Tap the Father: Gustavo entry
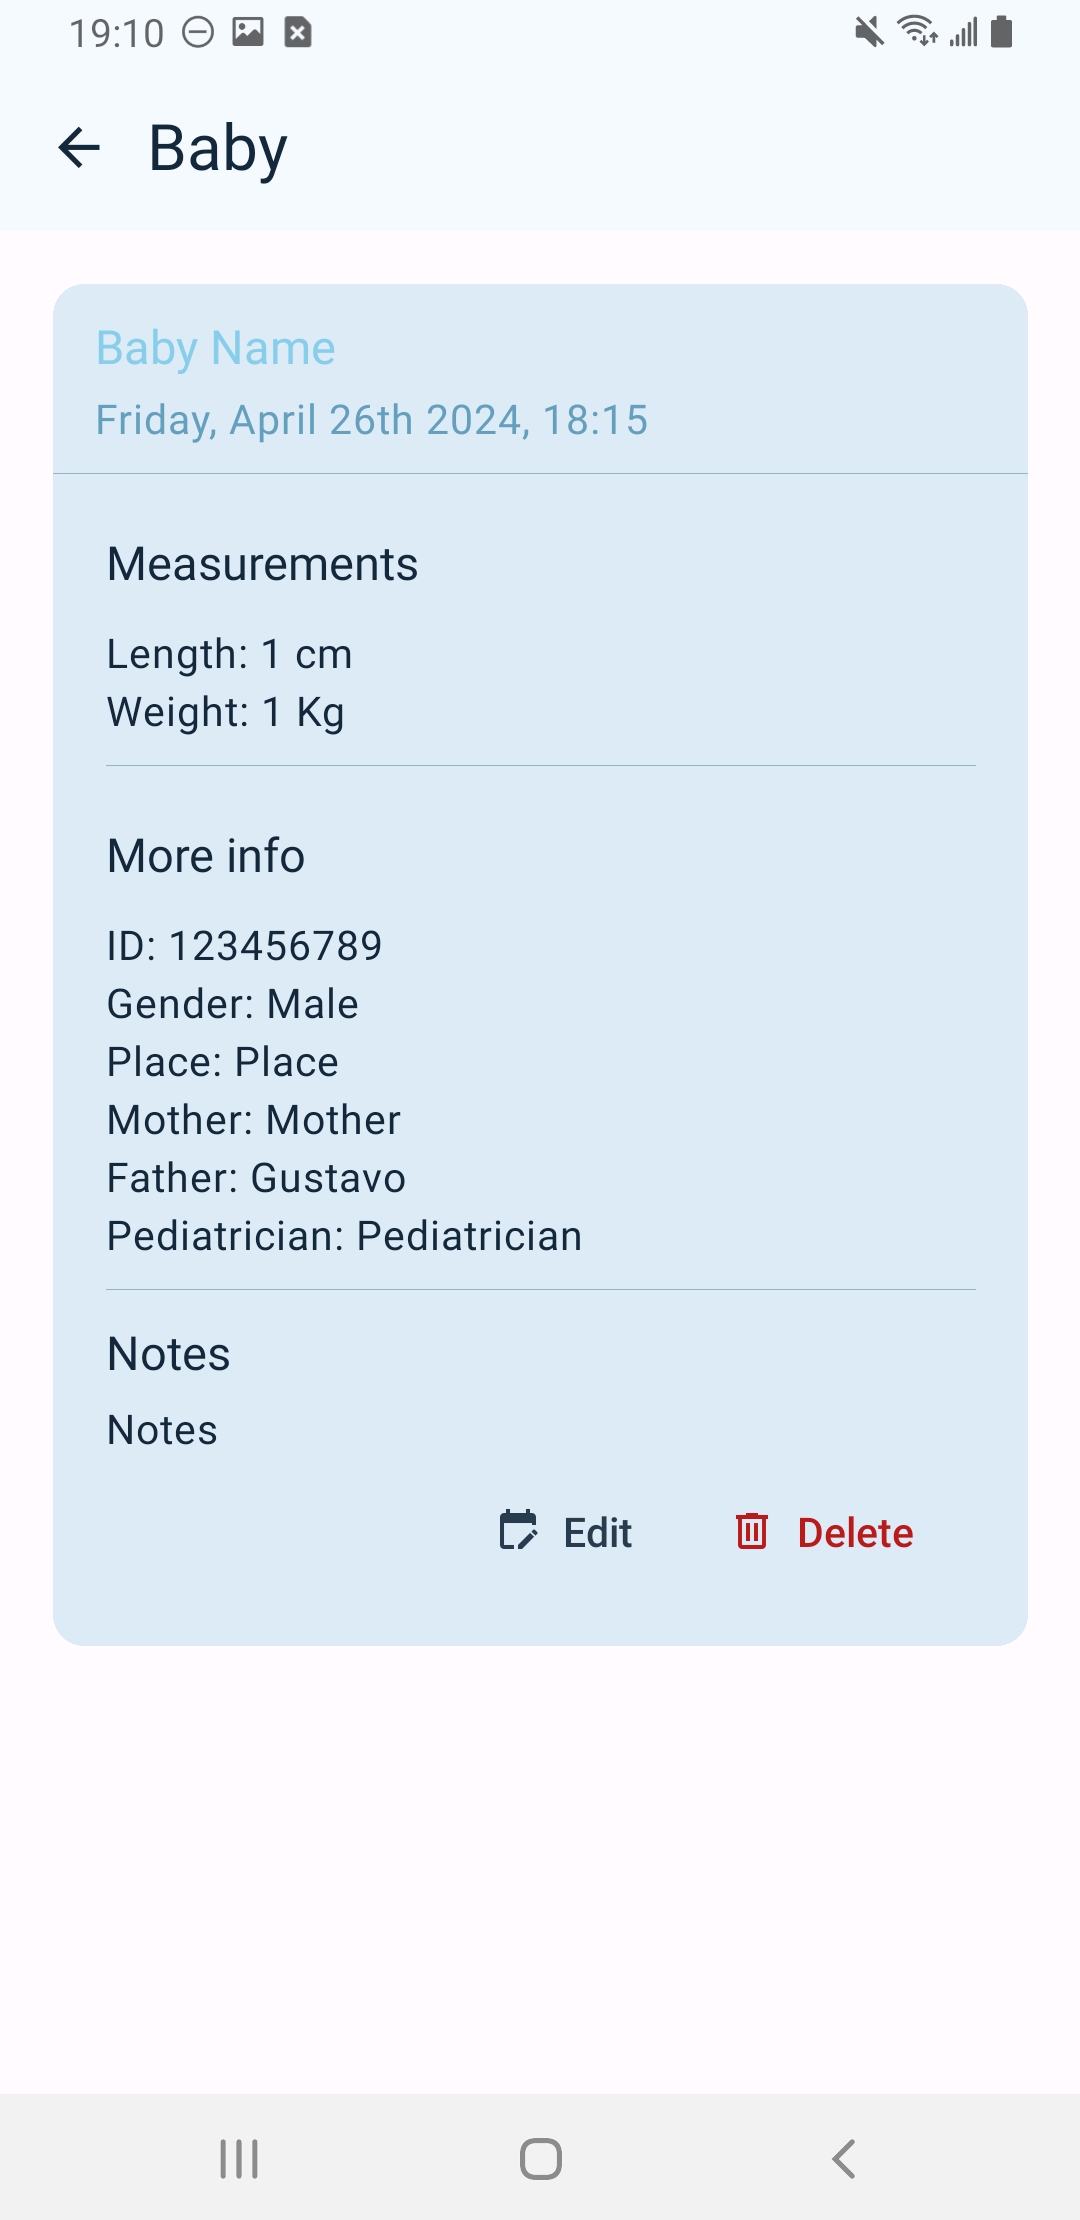The width and height of the screenshot is (1080, 2220). pyautogui.click(x=256, y=1178)
